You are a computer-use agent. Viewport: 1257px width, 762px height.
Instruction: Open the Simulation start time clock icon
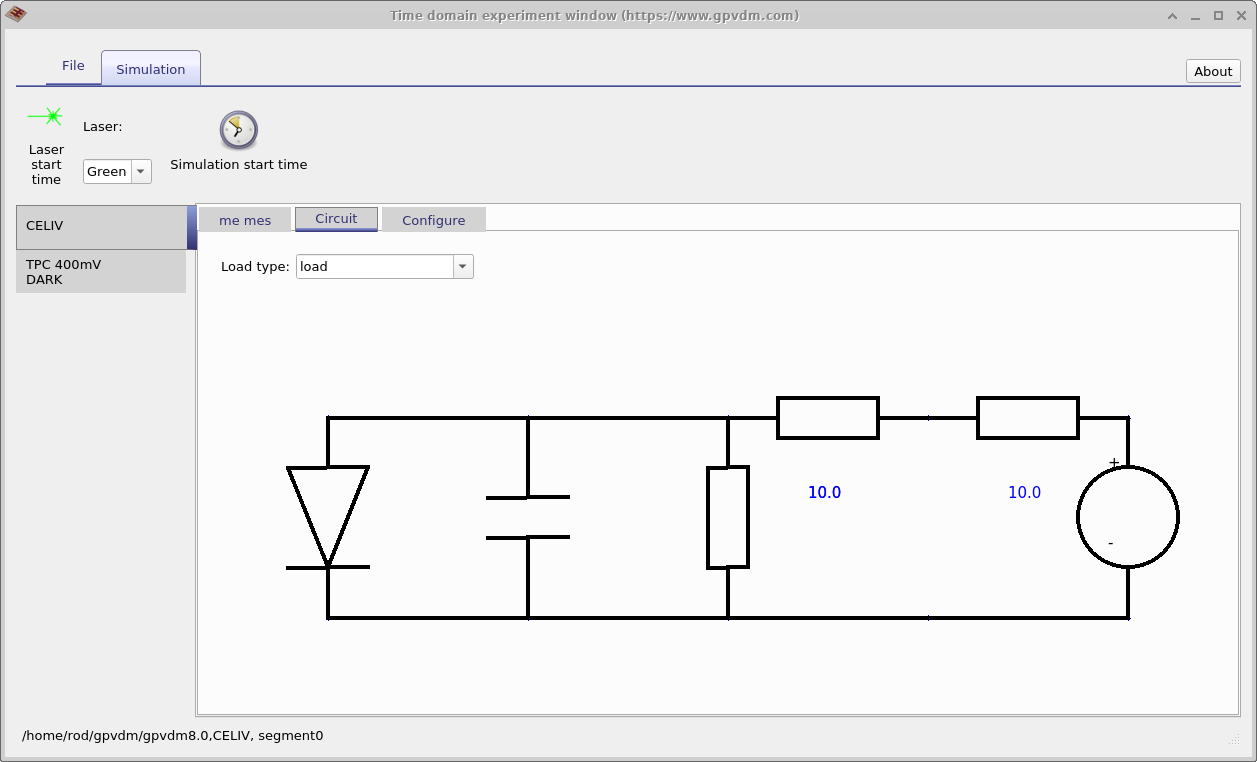238,129
